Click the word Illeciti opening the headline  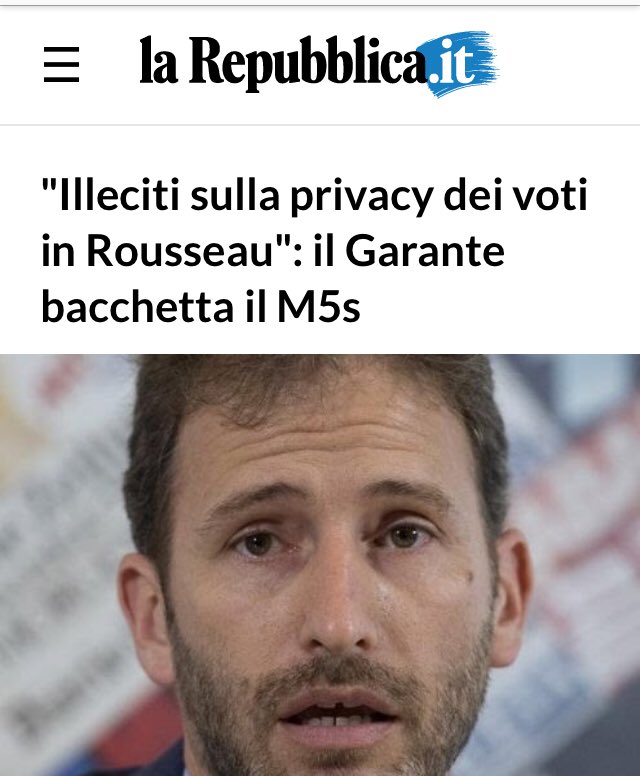(x=110, y=194)
